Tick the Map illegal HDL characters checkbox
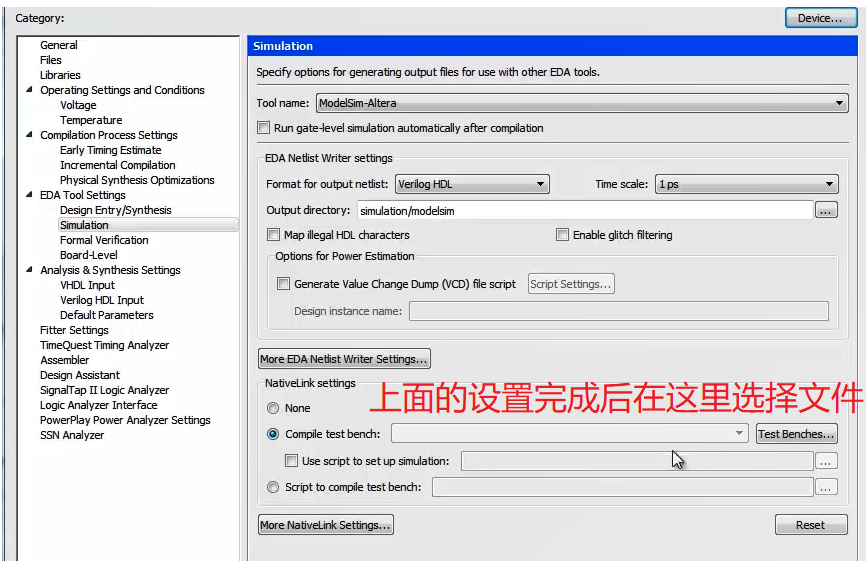Viewport: 866px width, 561px height. pos(274,235)
